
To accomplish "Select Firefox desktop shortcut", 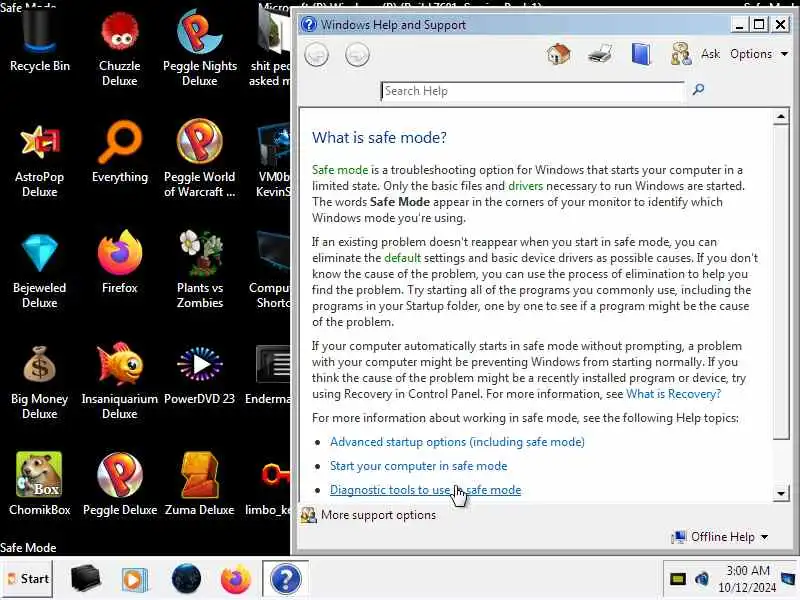I will 120,263.
